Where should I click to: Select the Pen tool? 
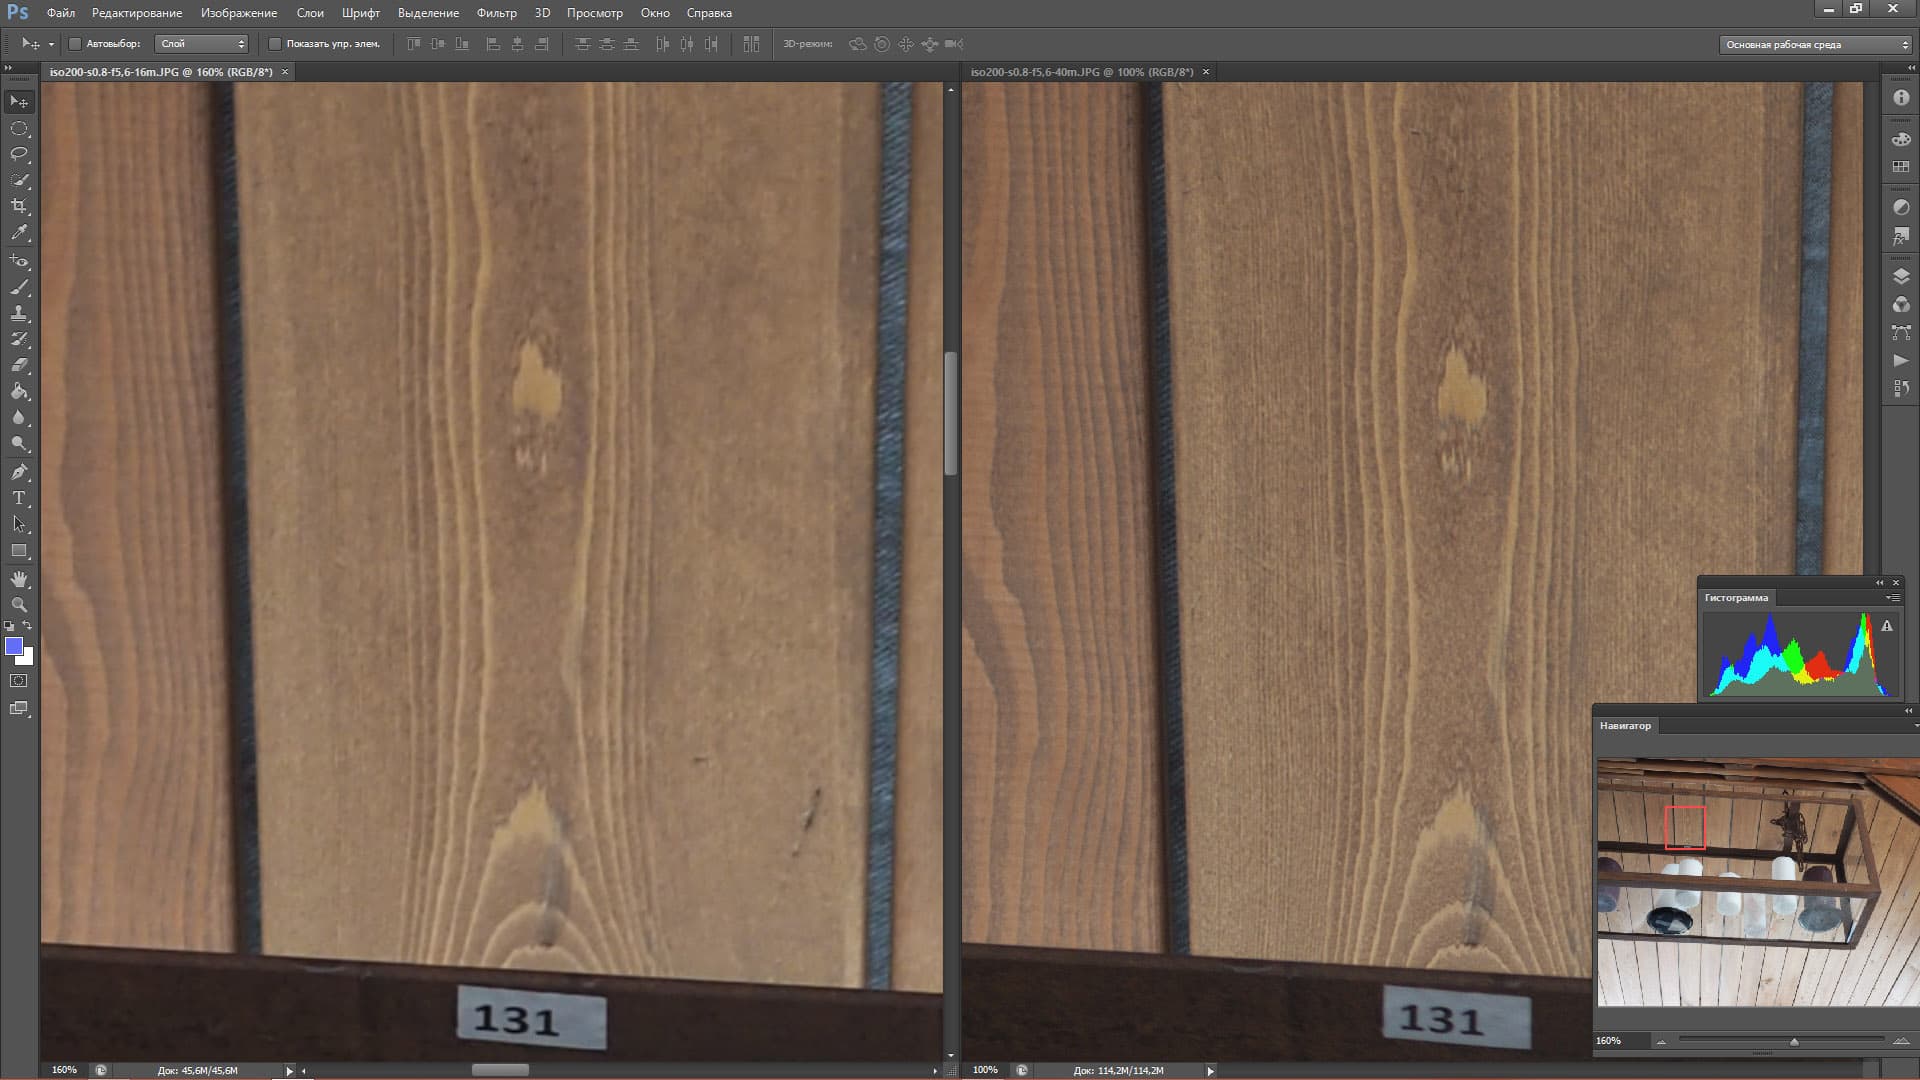click(19, 472)
